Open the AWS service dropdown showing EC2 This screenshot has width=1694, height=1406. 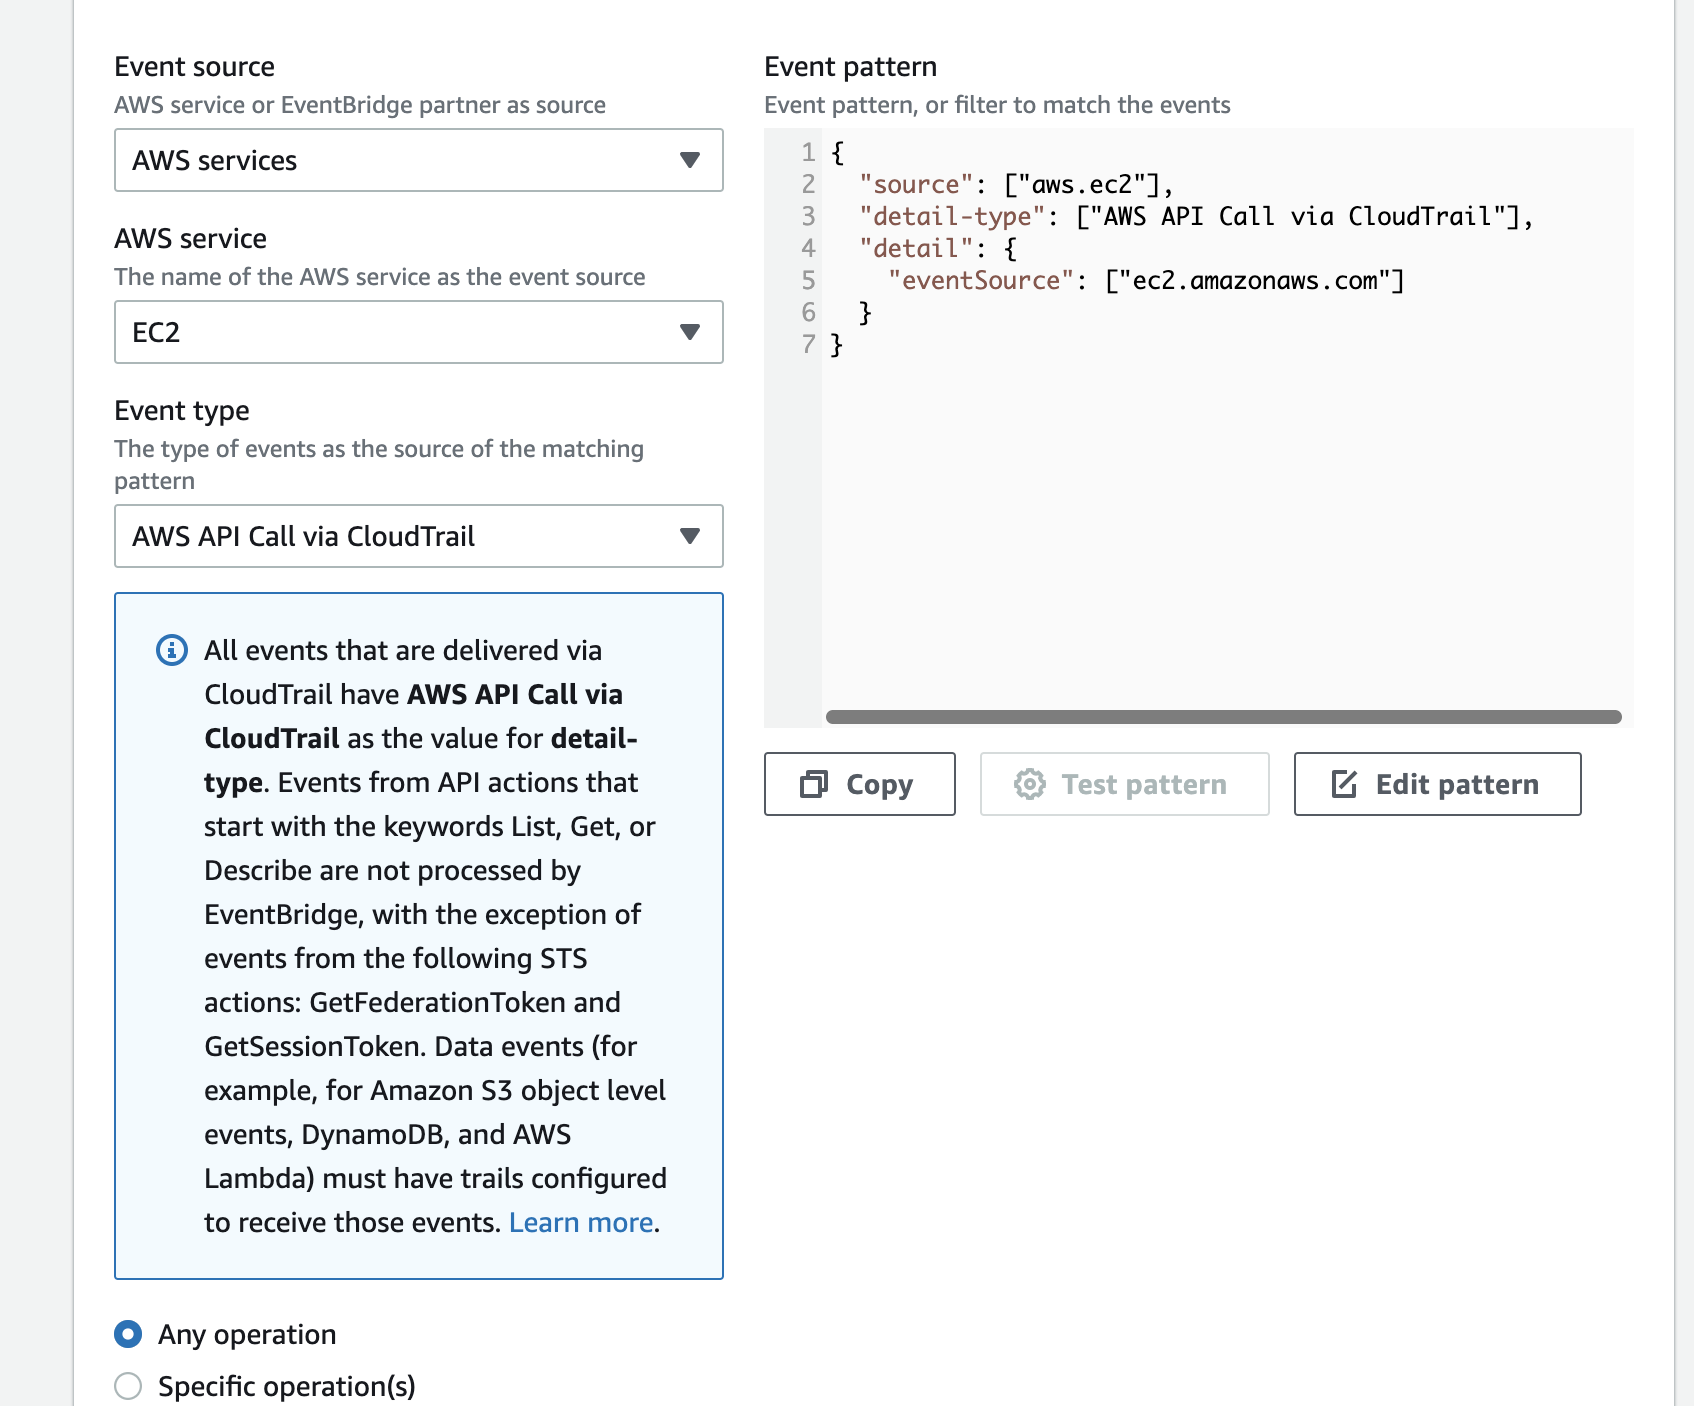[418, 333]
